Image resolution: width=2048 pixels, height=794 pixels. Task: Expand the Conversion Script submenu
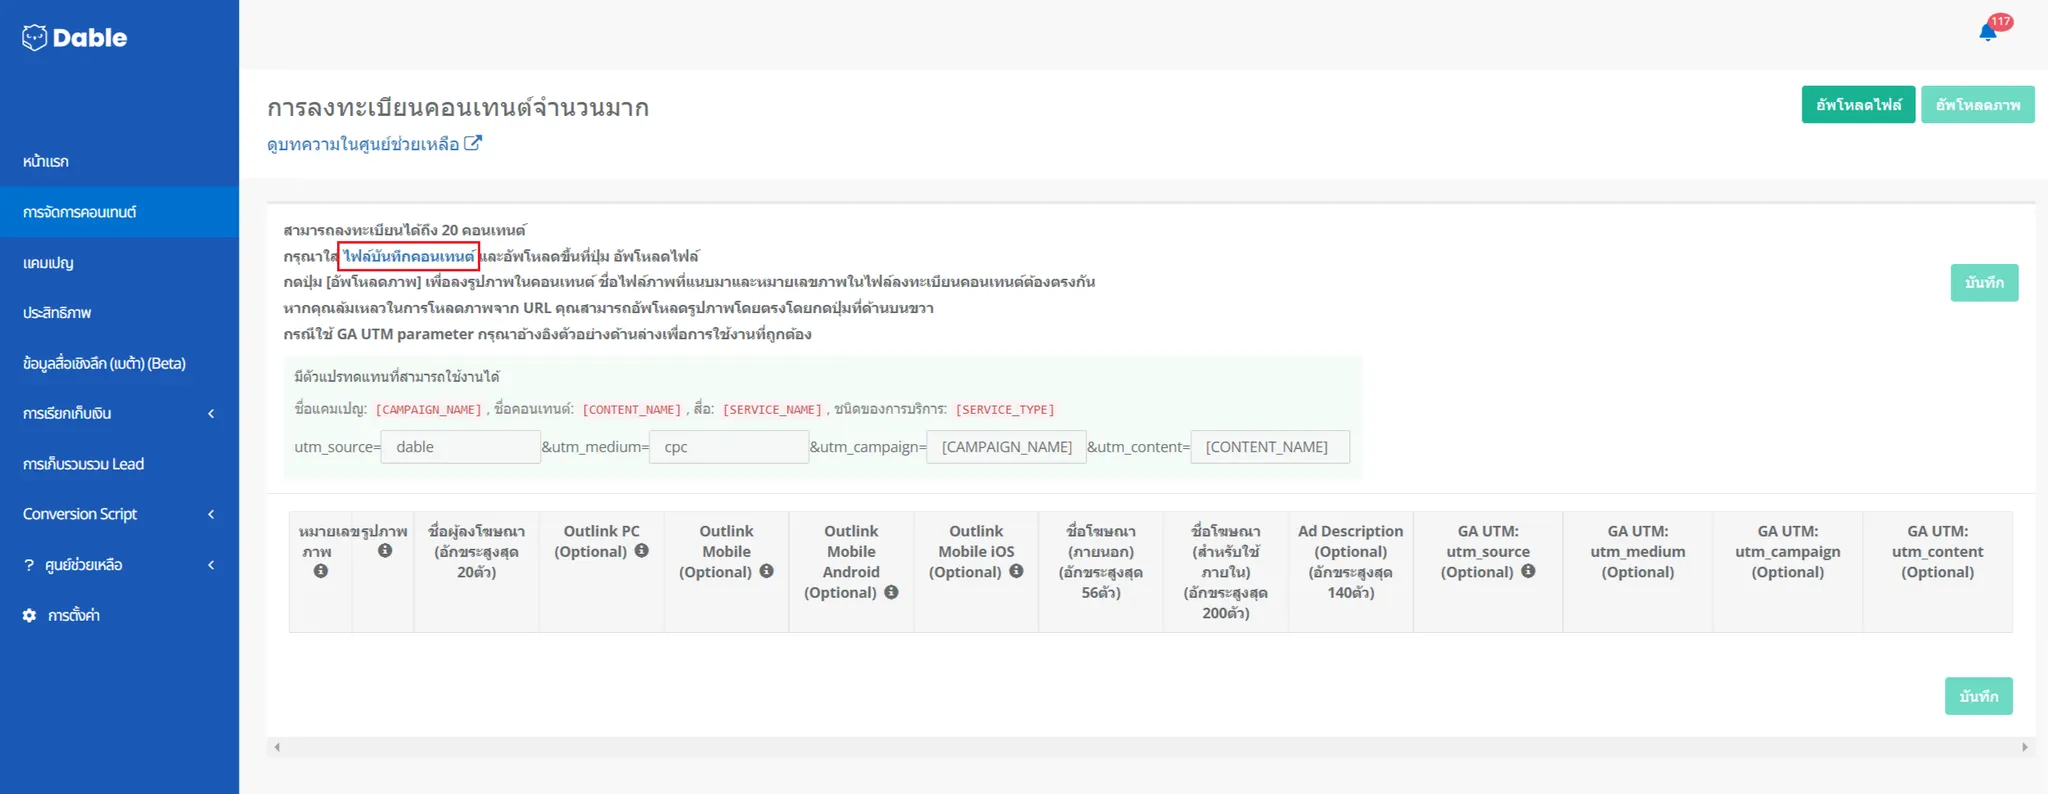click(x=210, y=514)
